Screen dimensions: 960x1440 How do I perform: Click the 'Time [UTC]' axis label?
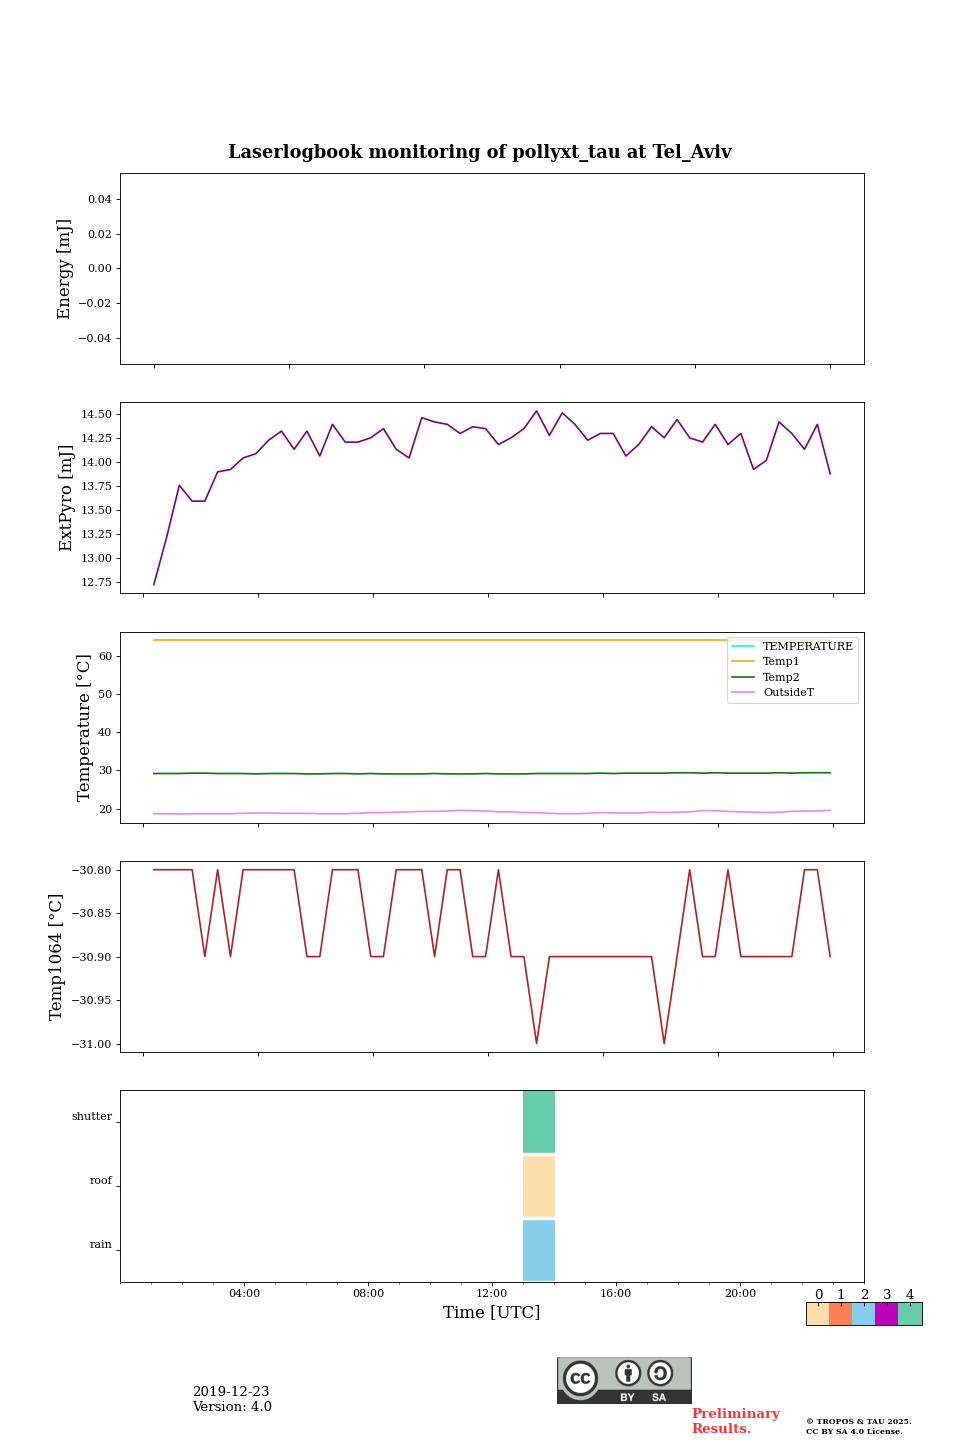(x=492, y=1313)
